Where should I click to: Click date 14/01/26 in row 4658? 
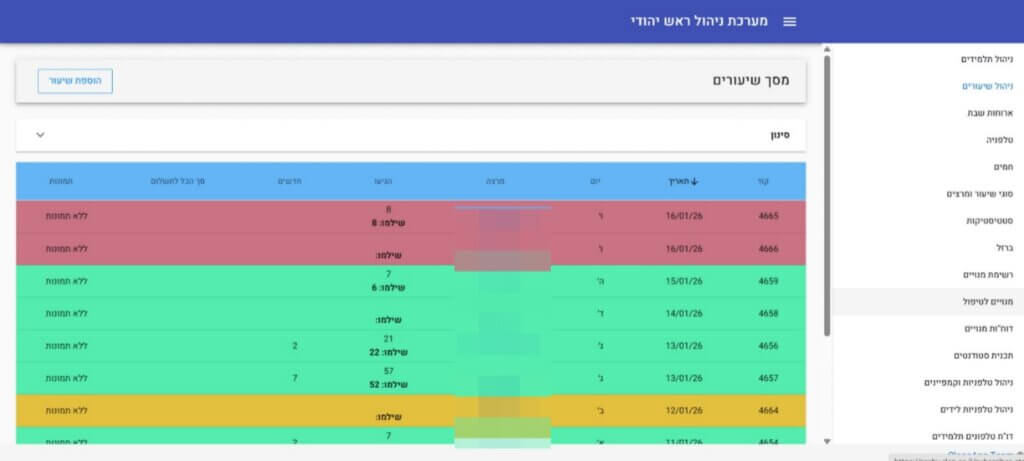684,313
